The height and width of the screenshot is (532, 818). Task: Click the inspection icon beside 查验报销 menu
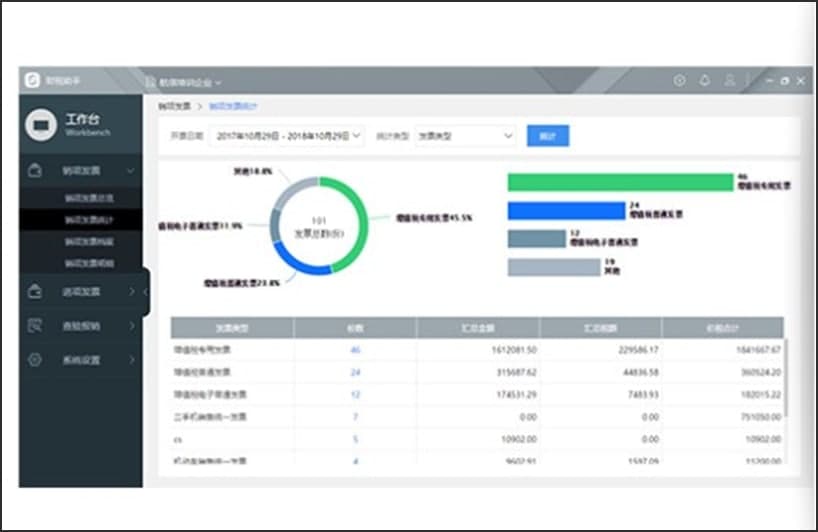35,325
